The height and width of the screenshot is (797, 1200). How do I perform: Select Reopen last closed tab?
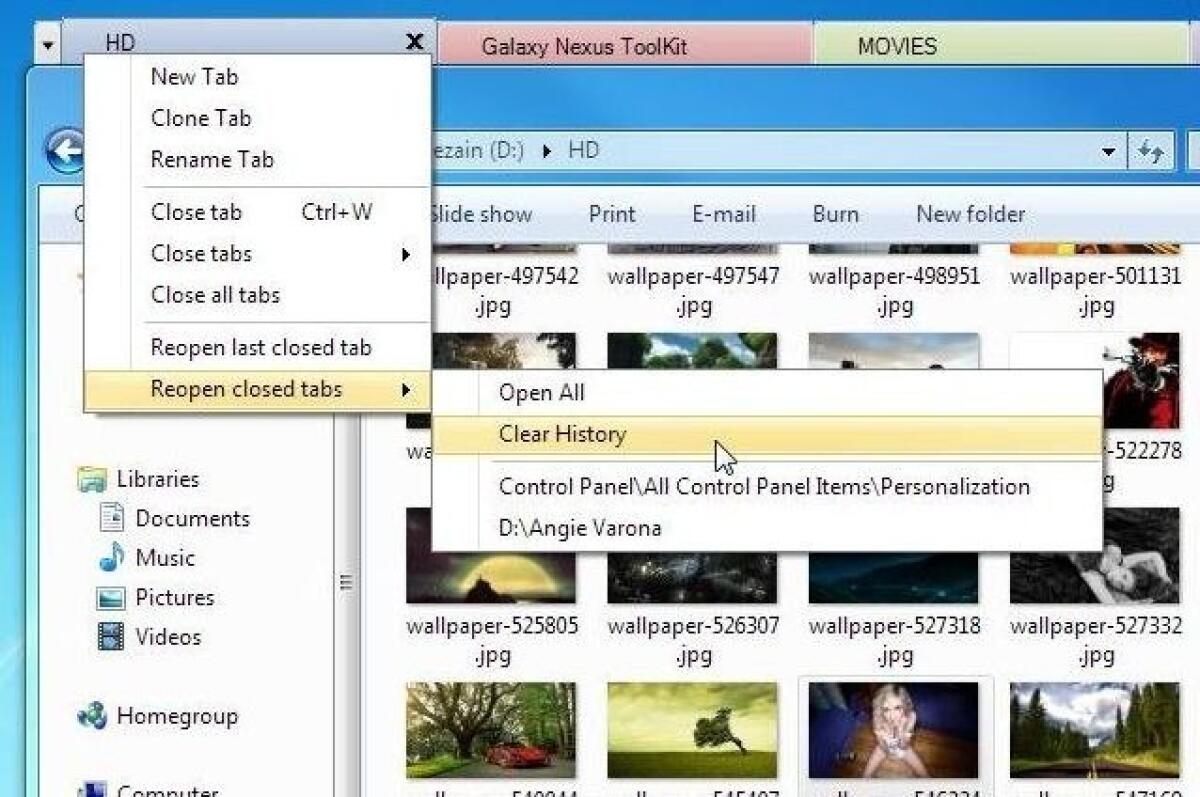[x=261, y=347]
